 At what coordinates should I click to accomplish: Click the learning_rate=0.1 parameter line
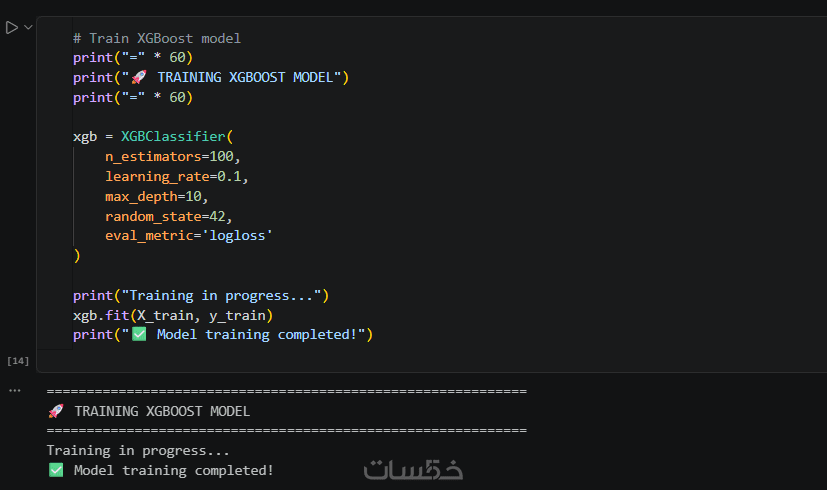click(176, 177)
